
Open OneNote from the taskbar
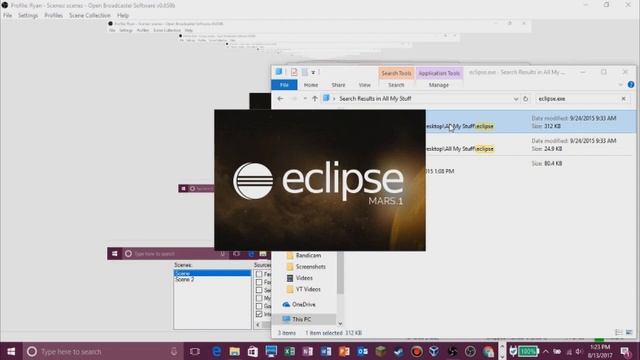coord(308,351)
